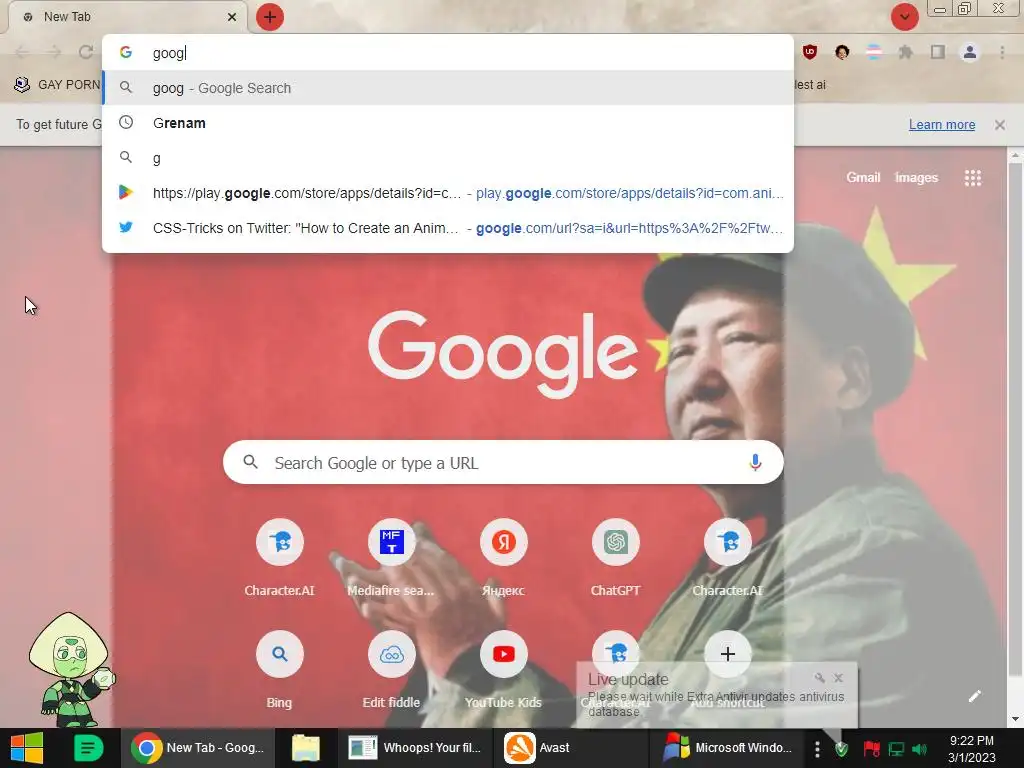
Task: Close the New Tab tab
Action: point(232,17)
